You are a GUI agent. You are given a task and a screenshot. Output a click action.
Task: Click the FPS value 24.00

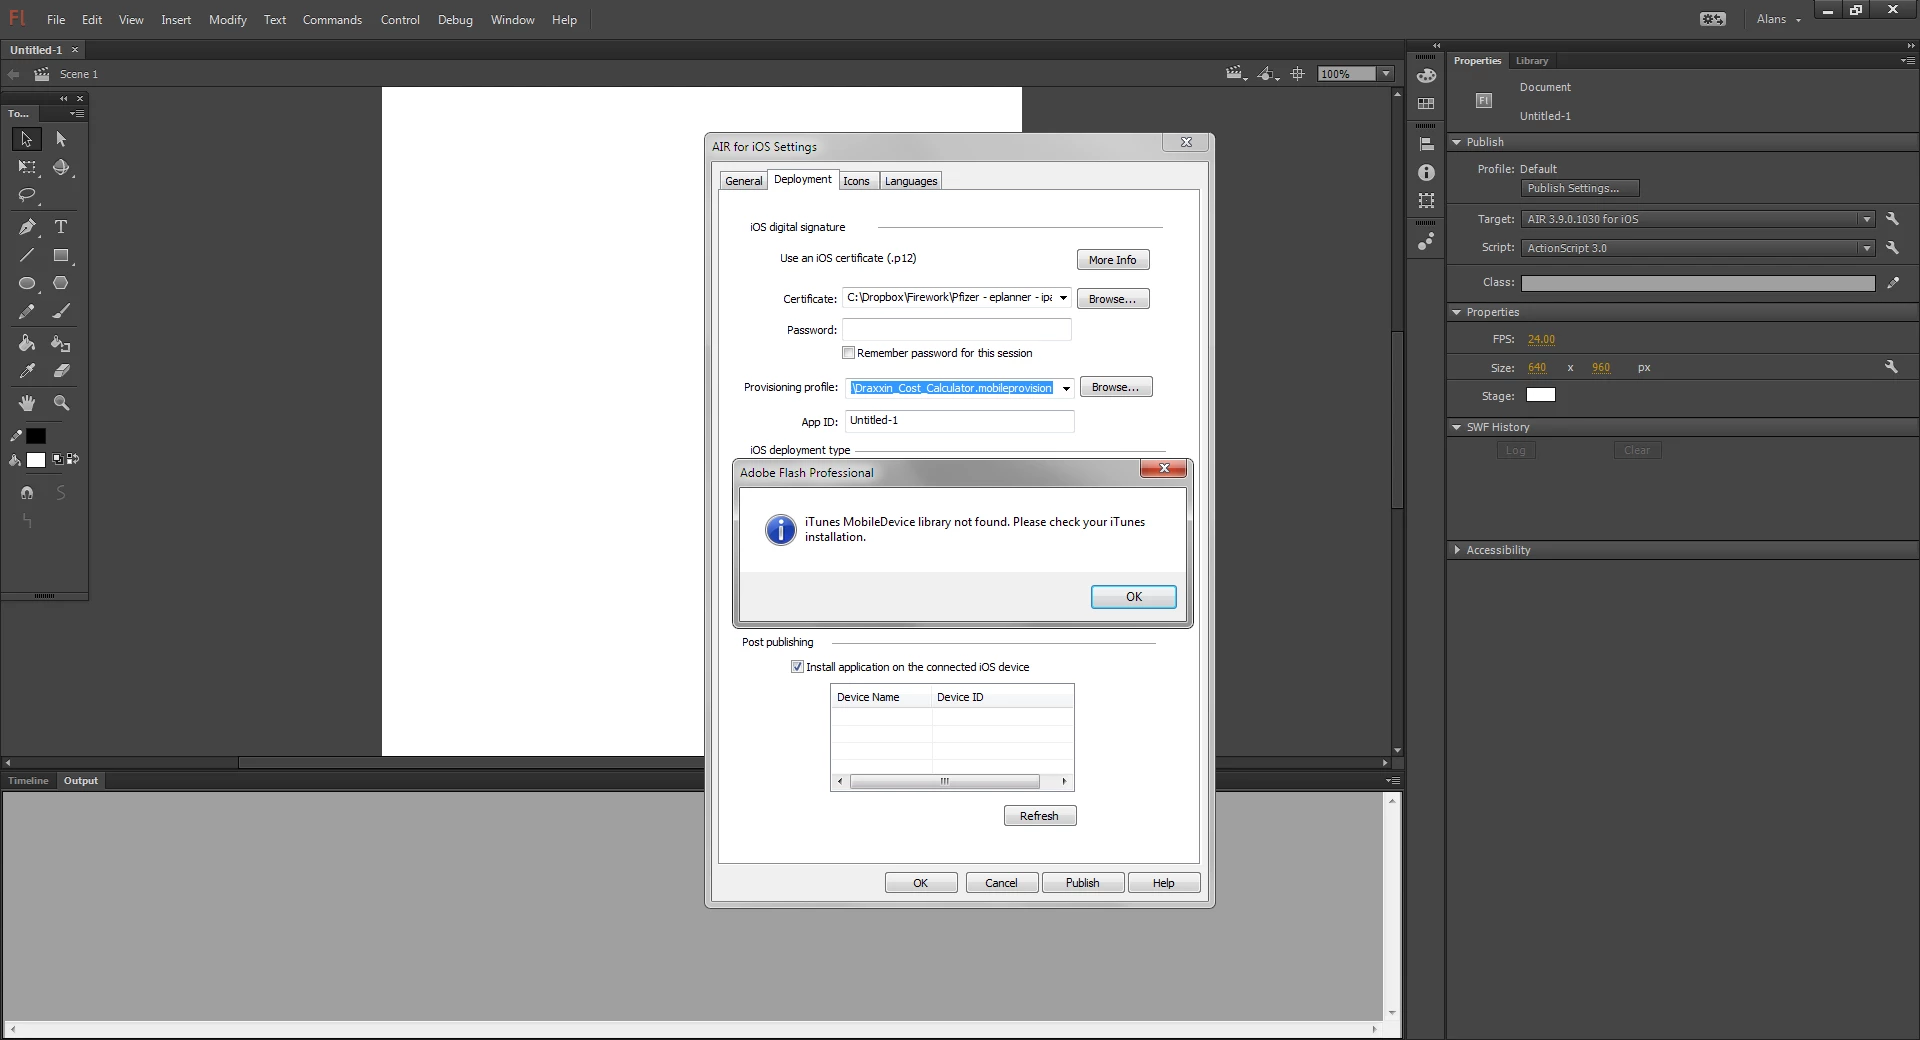pyautogui.click(x=1541, y=340)
